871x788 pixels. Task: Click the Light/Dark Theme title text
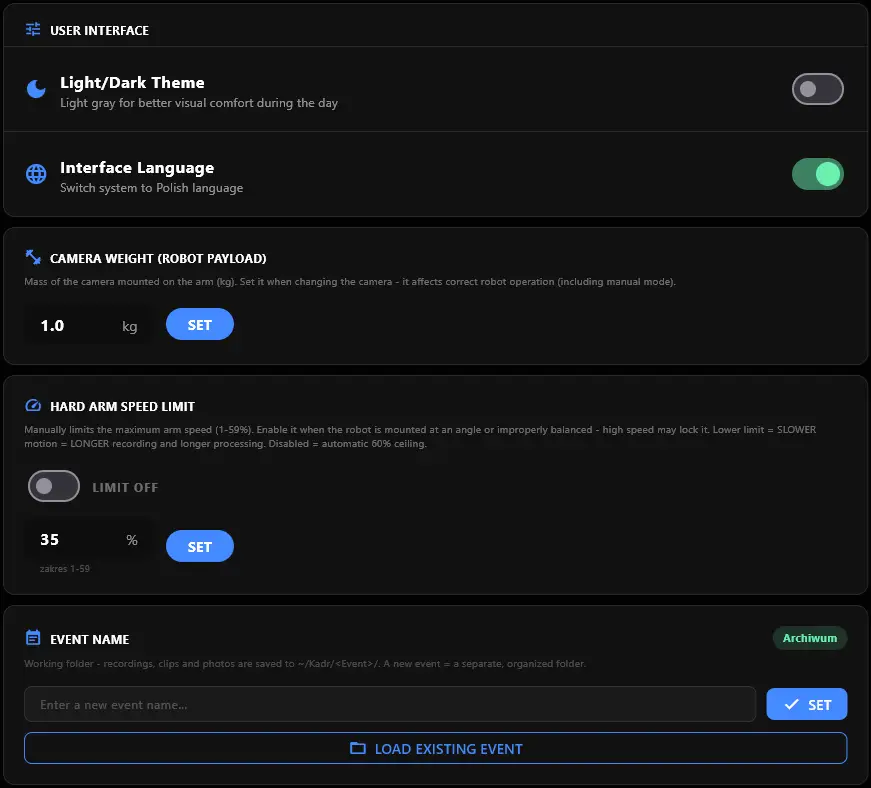click(x=132, y=83)
